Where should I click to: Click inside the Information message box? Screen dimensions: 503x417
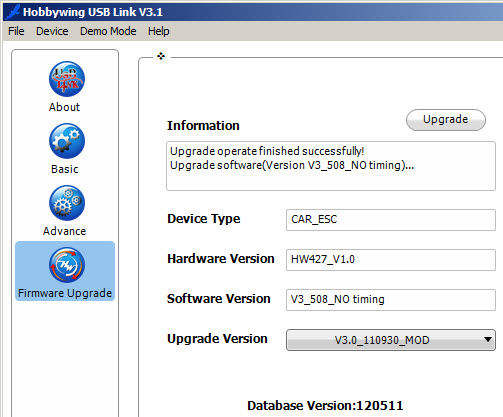(x=331, y=166)
